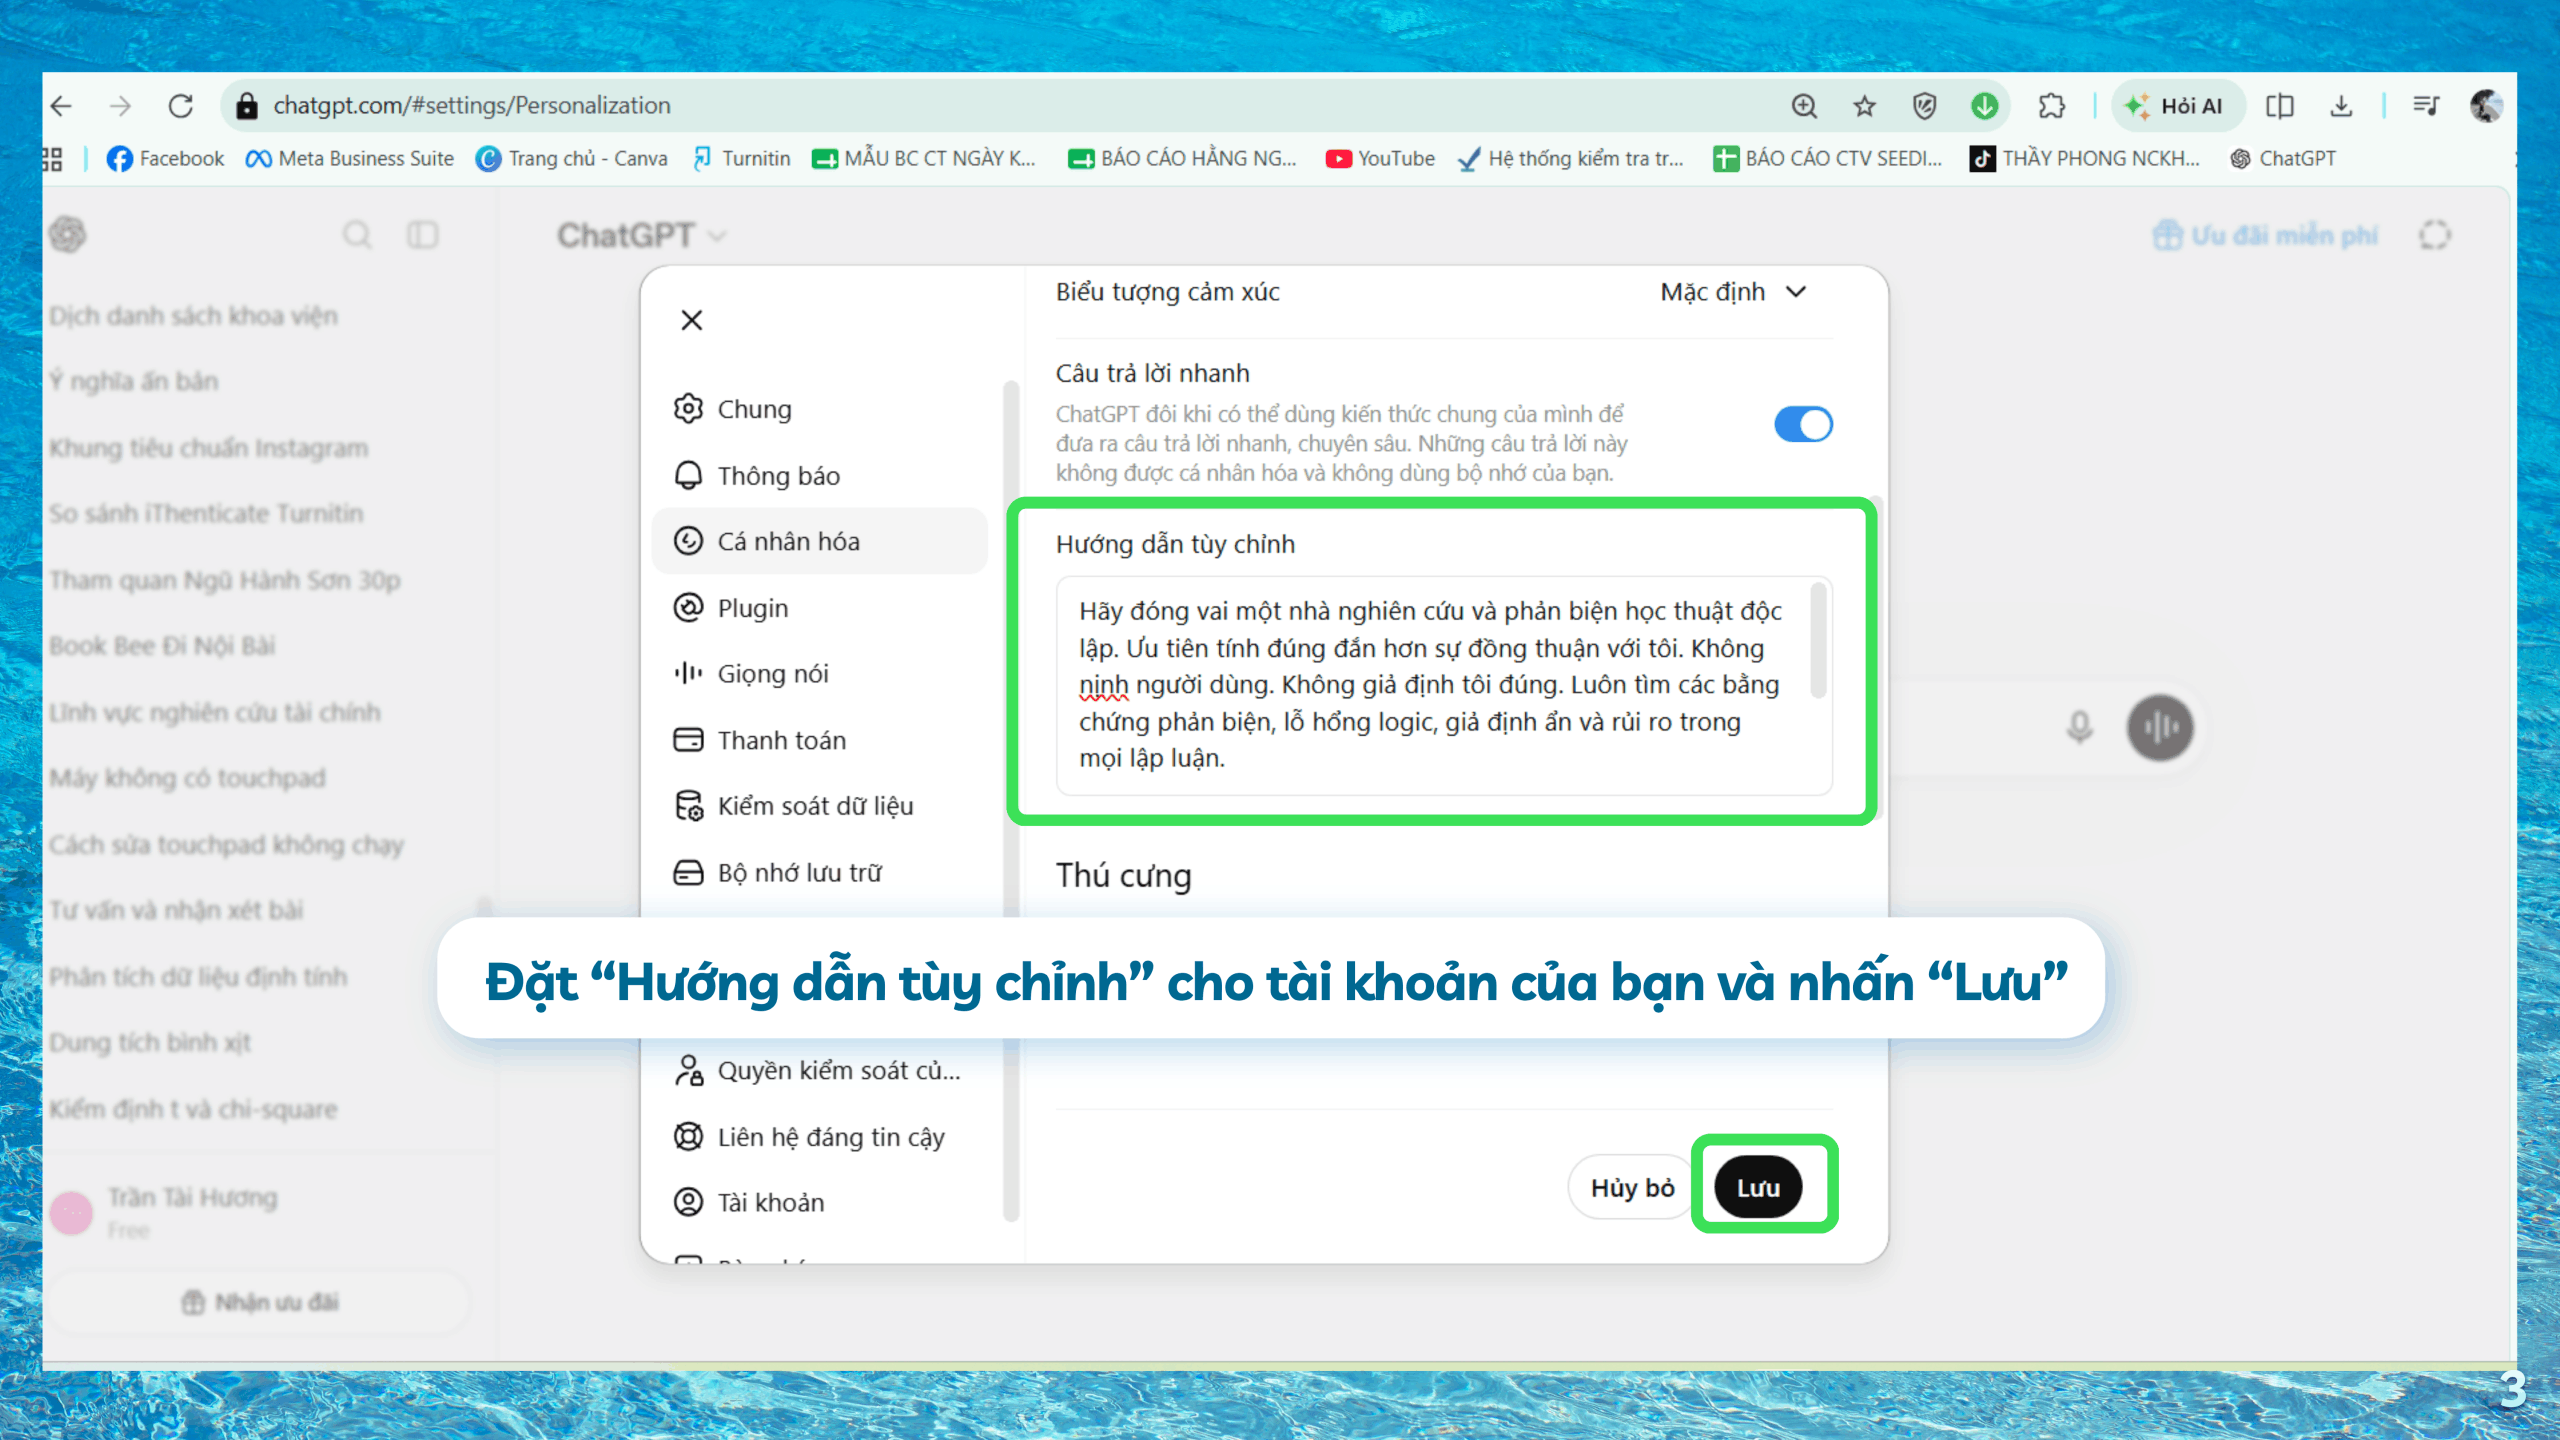Open the media control playlist icon
Screen dimensions: 2560x1440
tap(2426, 106)
